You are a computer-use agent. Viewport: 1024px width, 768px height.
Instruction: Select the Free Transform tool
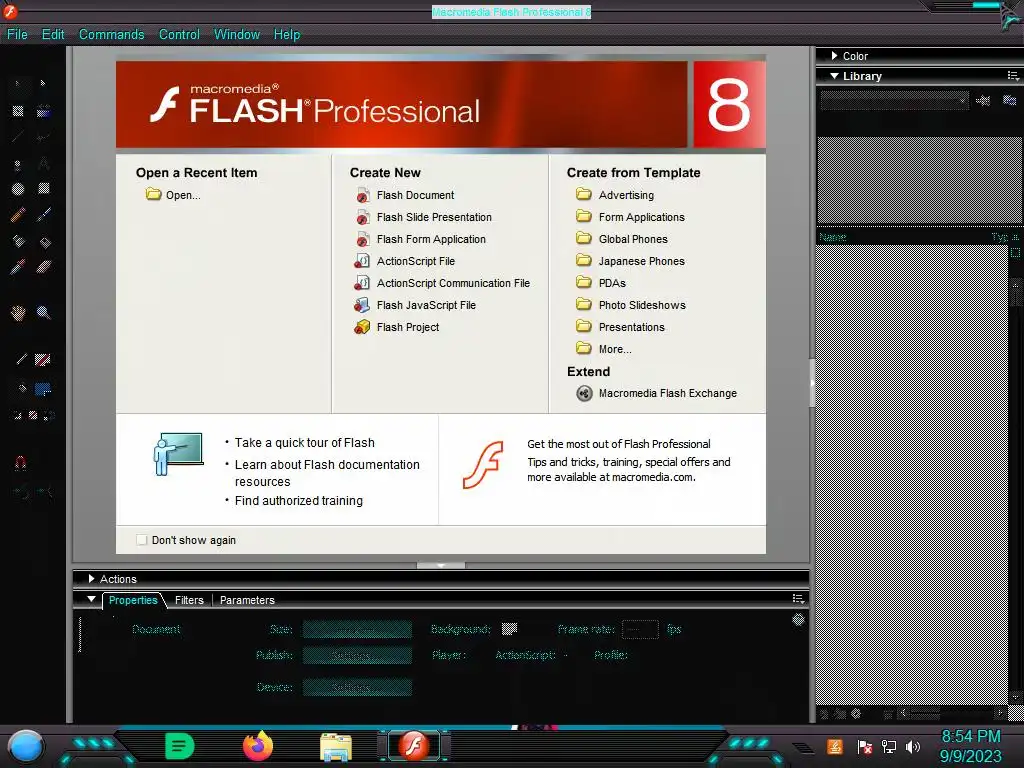click(x=18, y=111)
